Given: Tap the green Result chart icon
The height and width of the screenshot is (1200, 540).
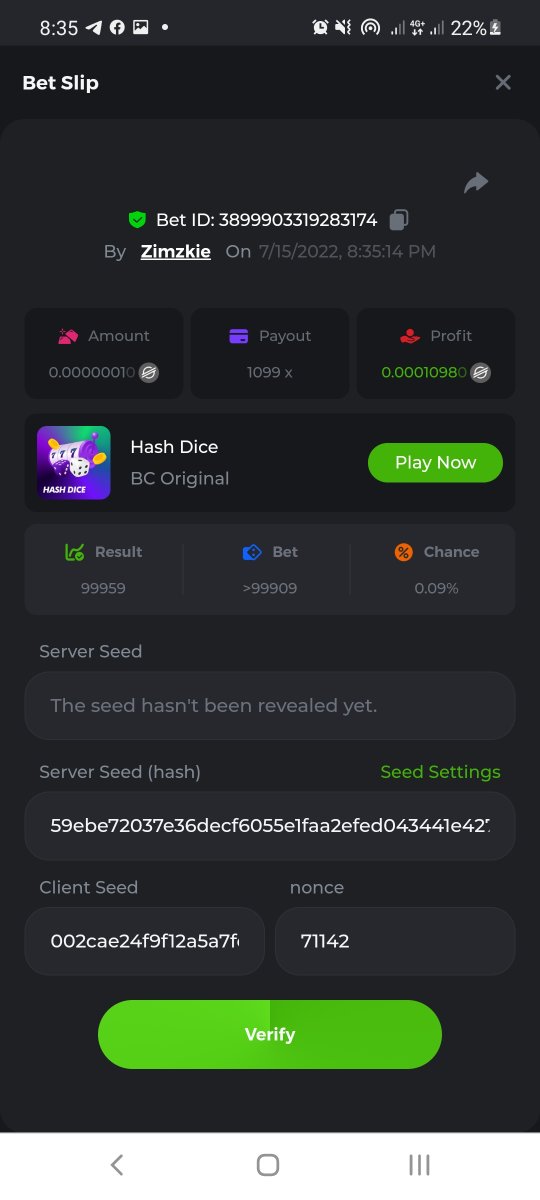Looking at the screenshot, I should click(x=74, y=552).
